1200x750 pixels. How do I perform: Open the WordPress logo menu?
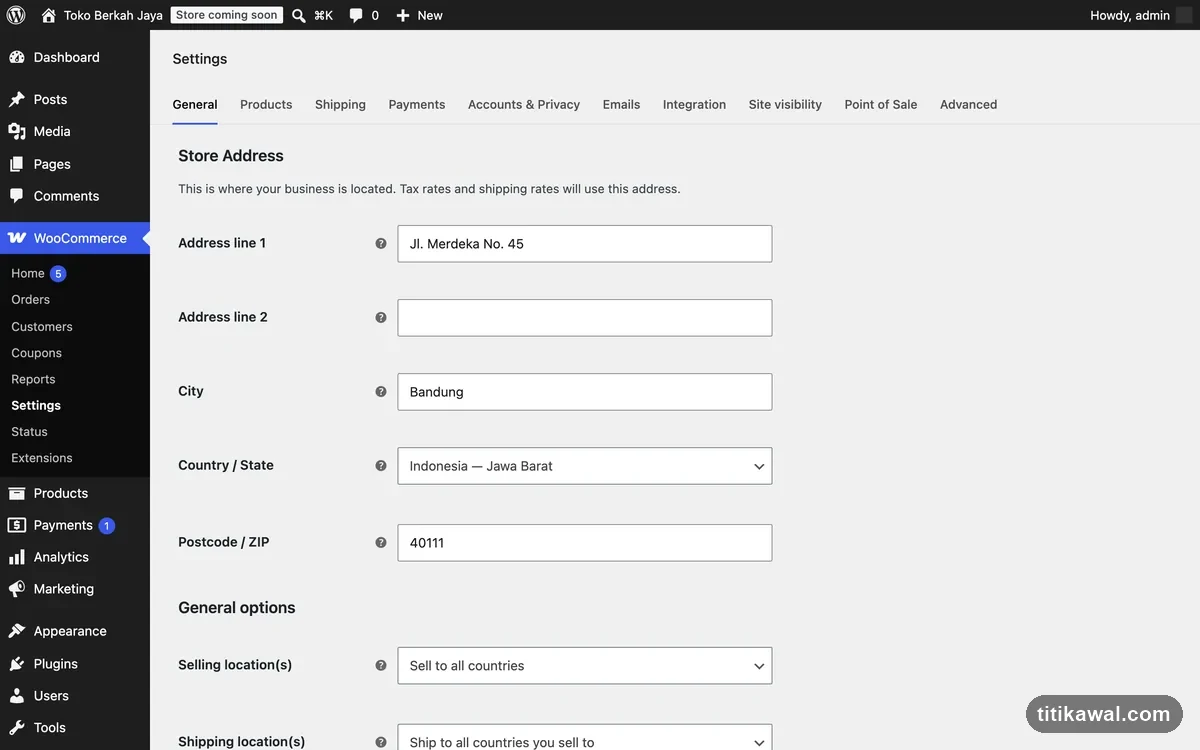[x=16, y=15]
